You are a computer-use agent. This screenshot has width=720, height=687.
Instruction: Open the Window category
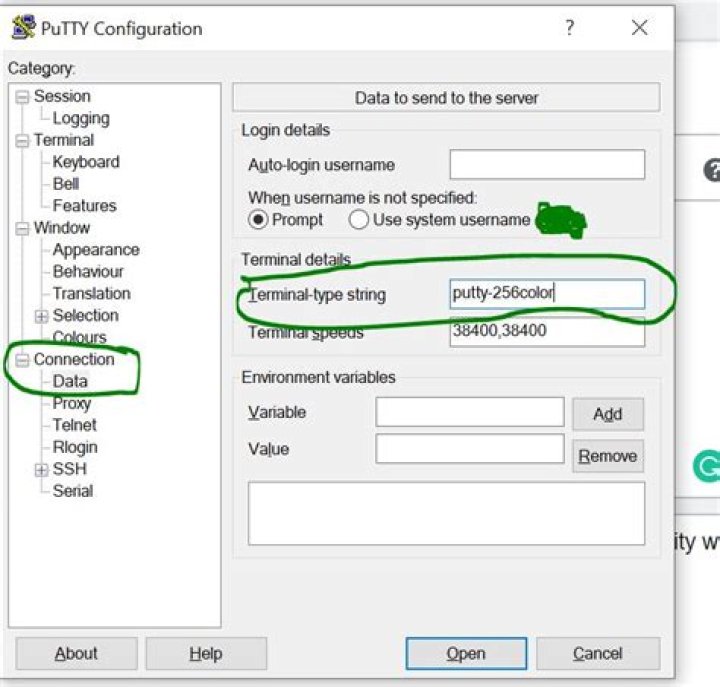pos(62,228)
